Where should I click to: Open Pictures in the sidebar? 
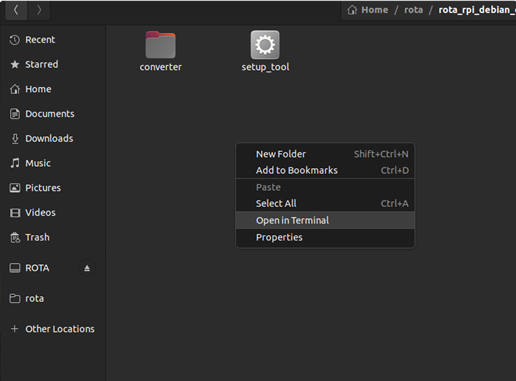tap(53, 188)
